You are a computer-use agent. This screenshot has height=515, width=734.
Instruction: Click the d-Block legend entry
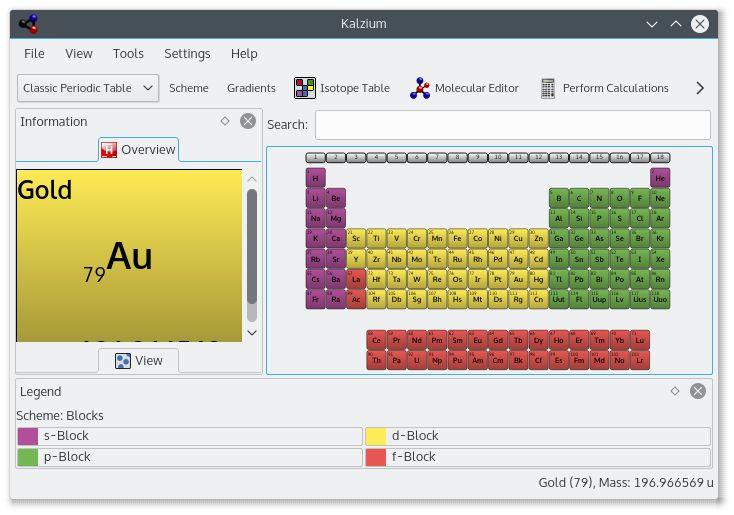pos(538,436)
